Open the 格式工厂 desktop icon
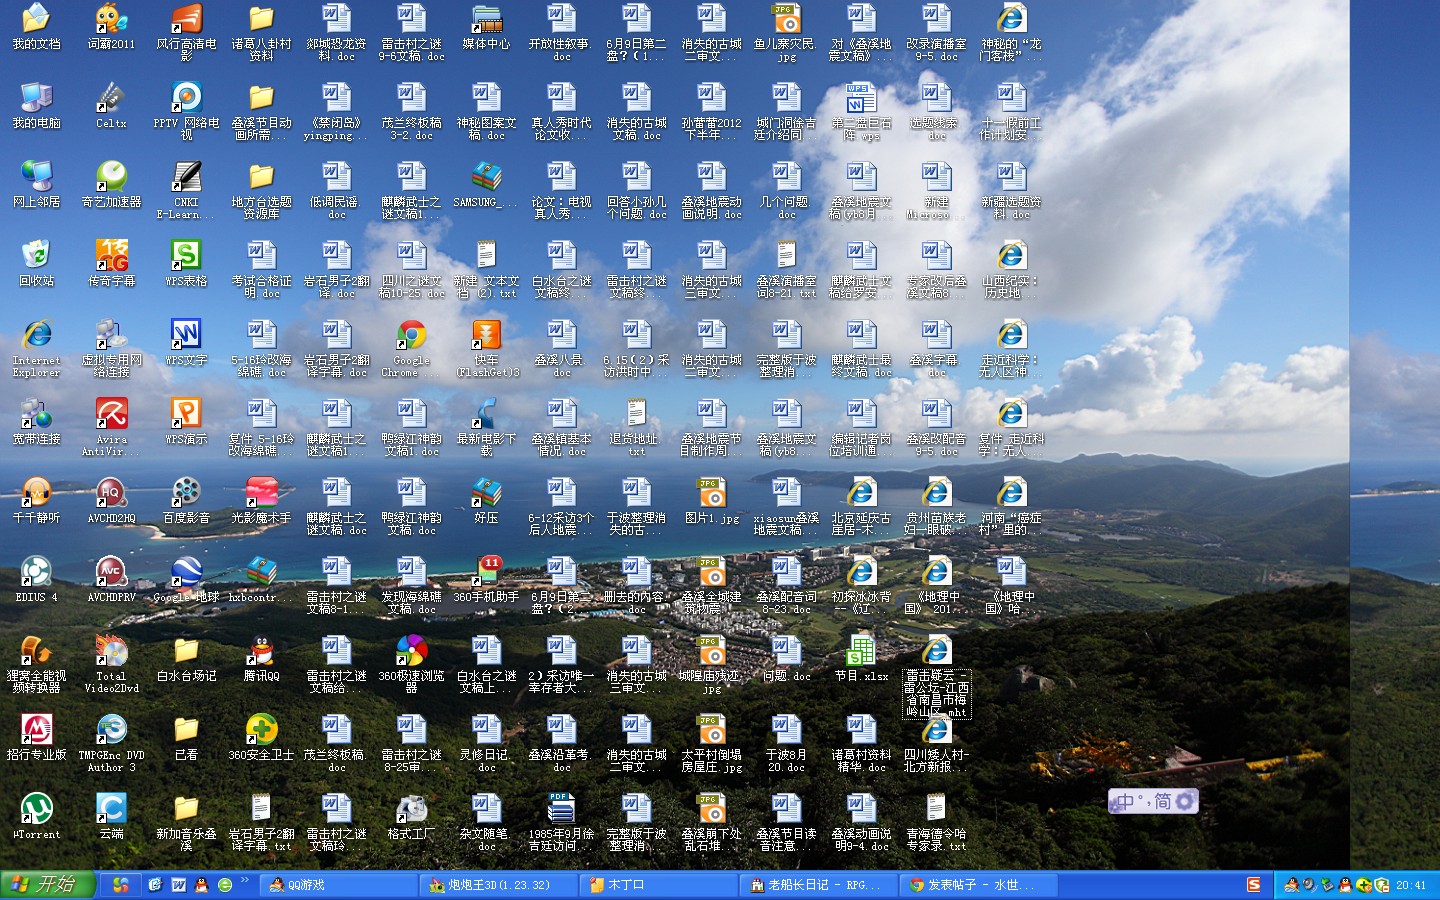Viewport: 1440px width, 900px height. pos(411,816)
